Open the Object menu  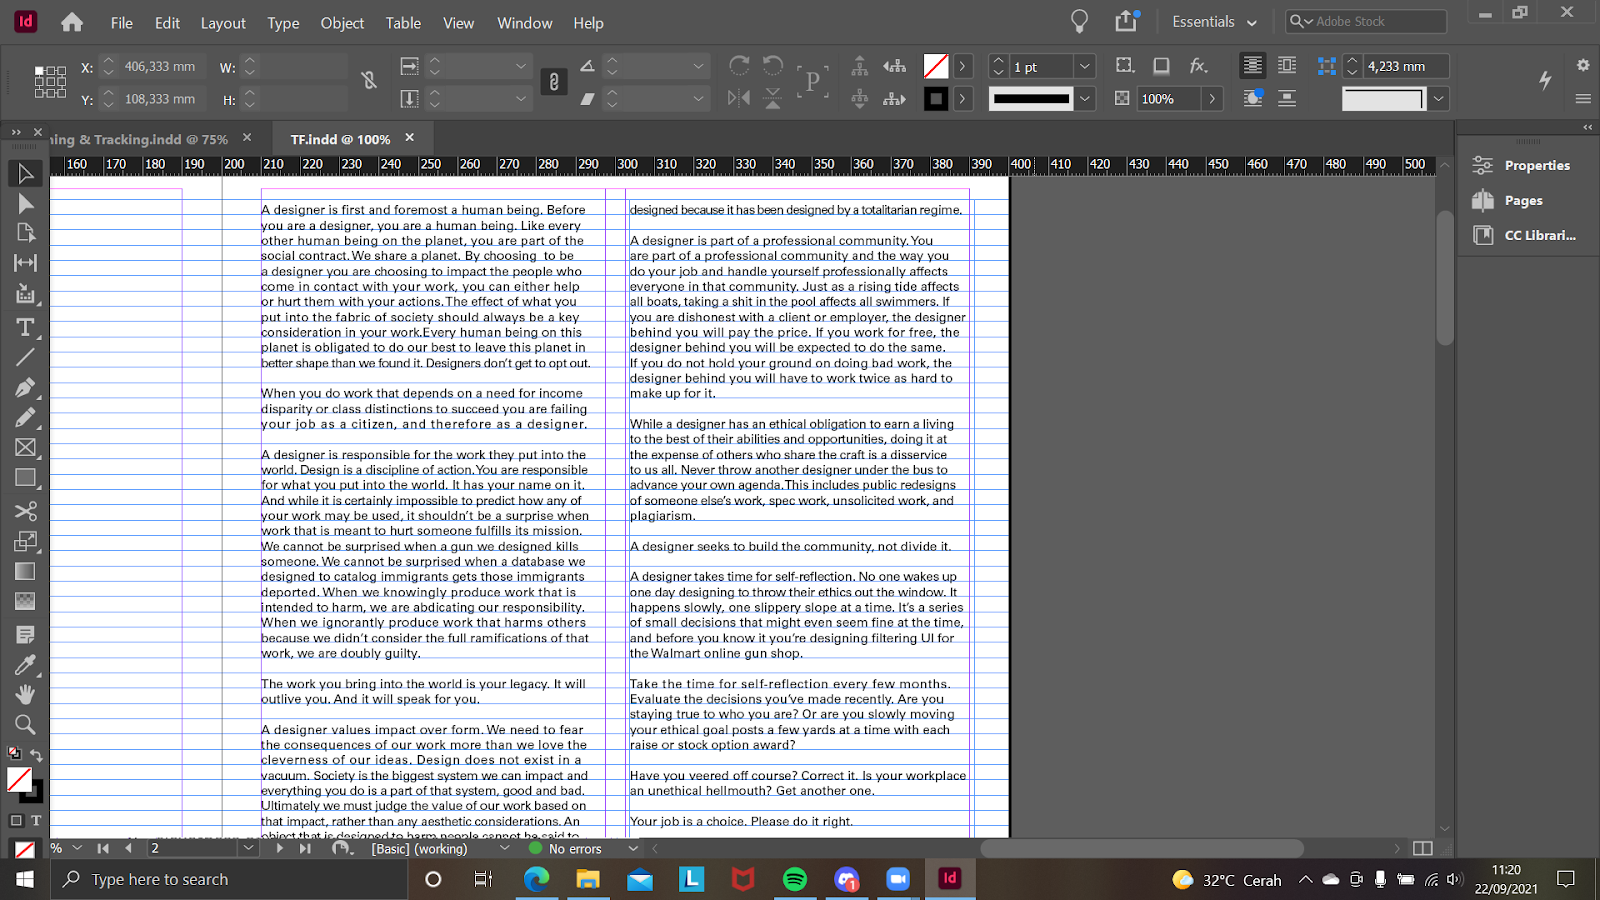point(342,22)
